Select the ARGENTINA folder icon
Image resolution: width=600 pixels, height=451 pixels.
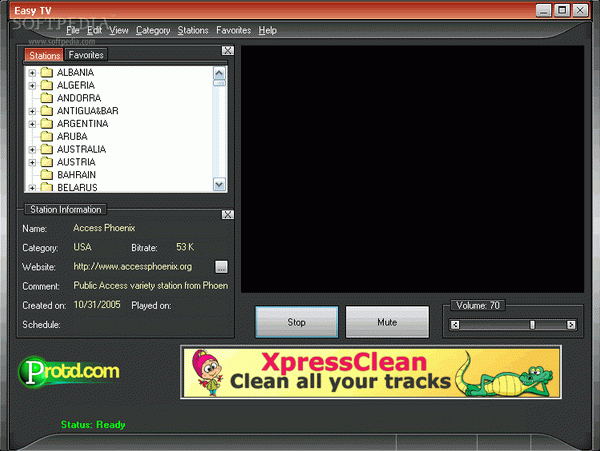[x=47, y=123]
